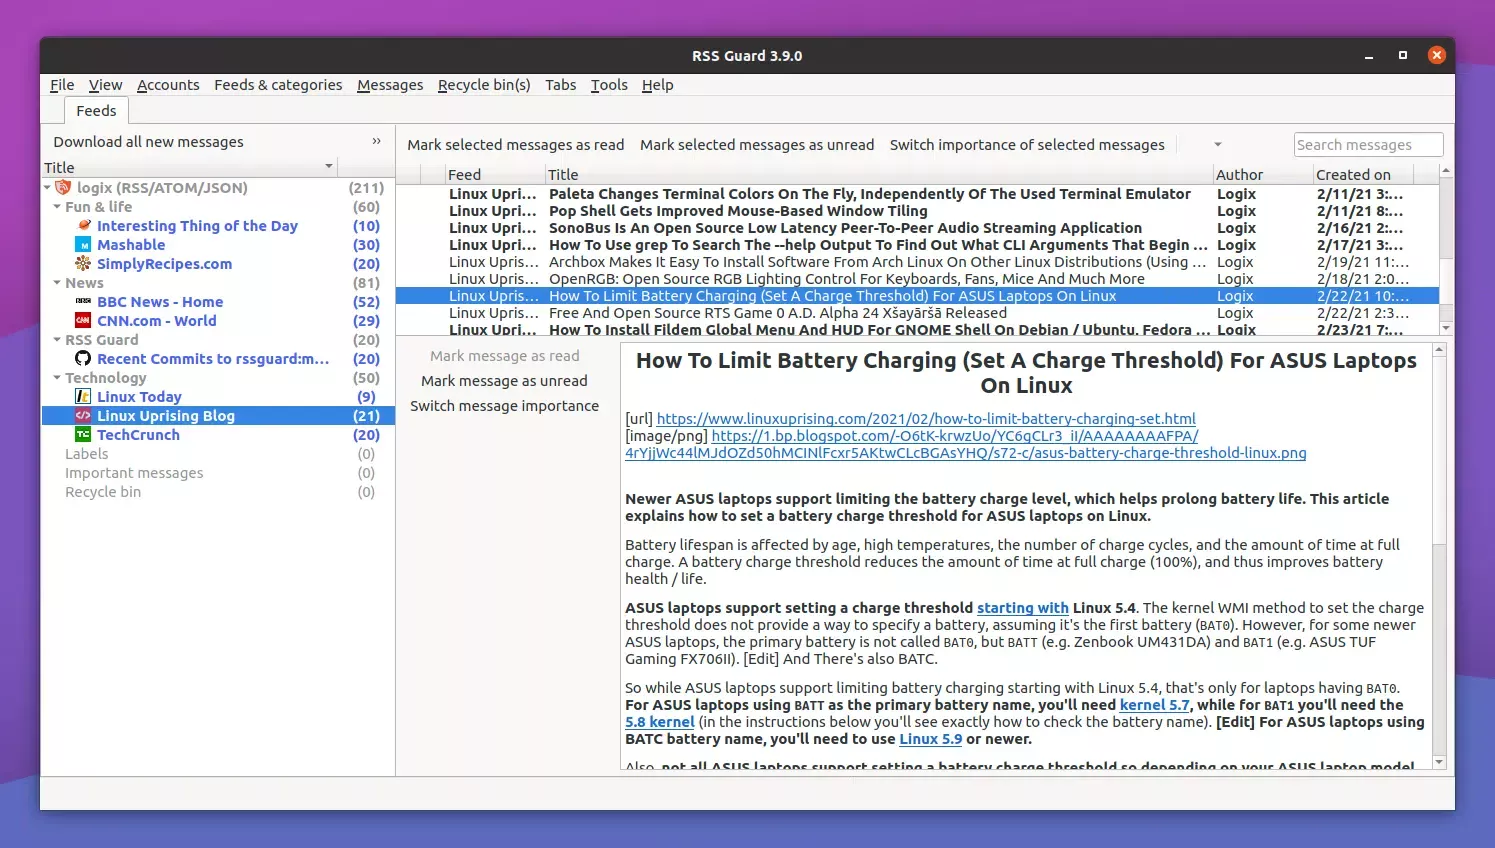Open the Feeds & categories menu
The image size is (1495, 848).
coord(278,85)
